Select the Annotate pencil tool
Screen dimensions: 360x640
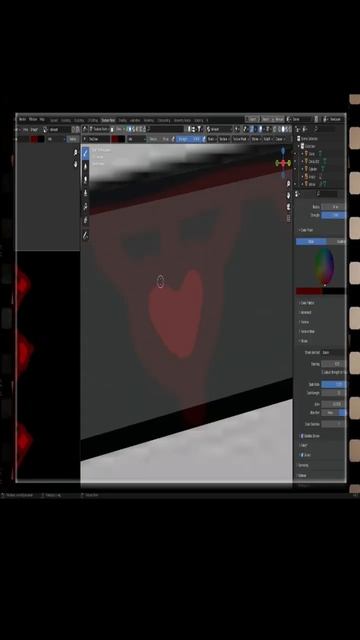coord(85,235)
